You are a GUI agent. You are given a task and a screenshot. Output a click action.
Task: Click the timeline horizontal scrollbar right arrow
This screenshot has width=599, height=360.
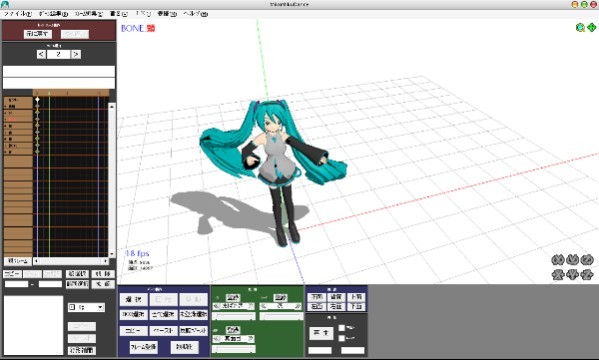coord(105,261)
